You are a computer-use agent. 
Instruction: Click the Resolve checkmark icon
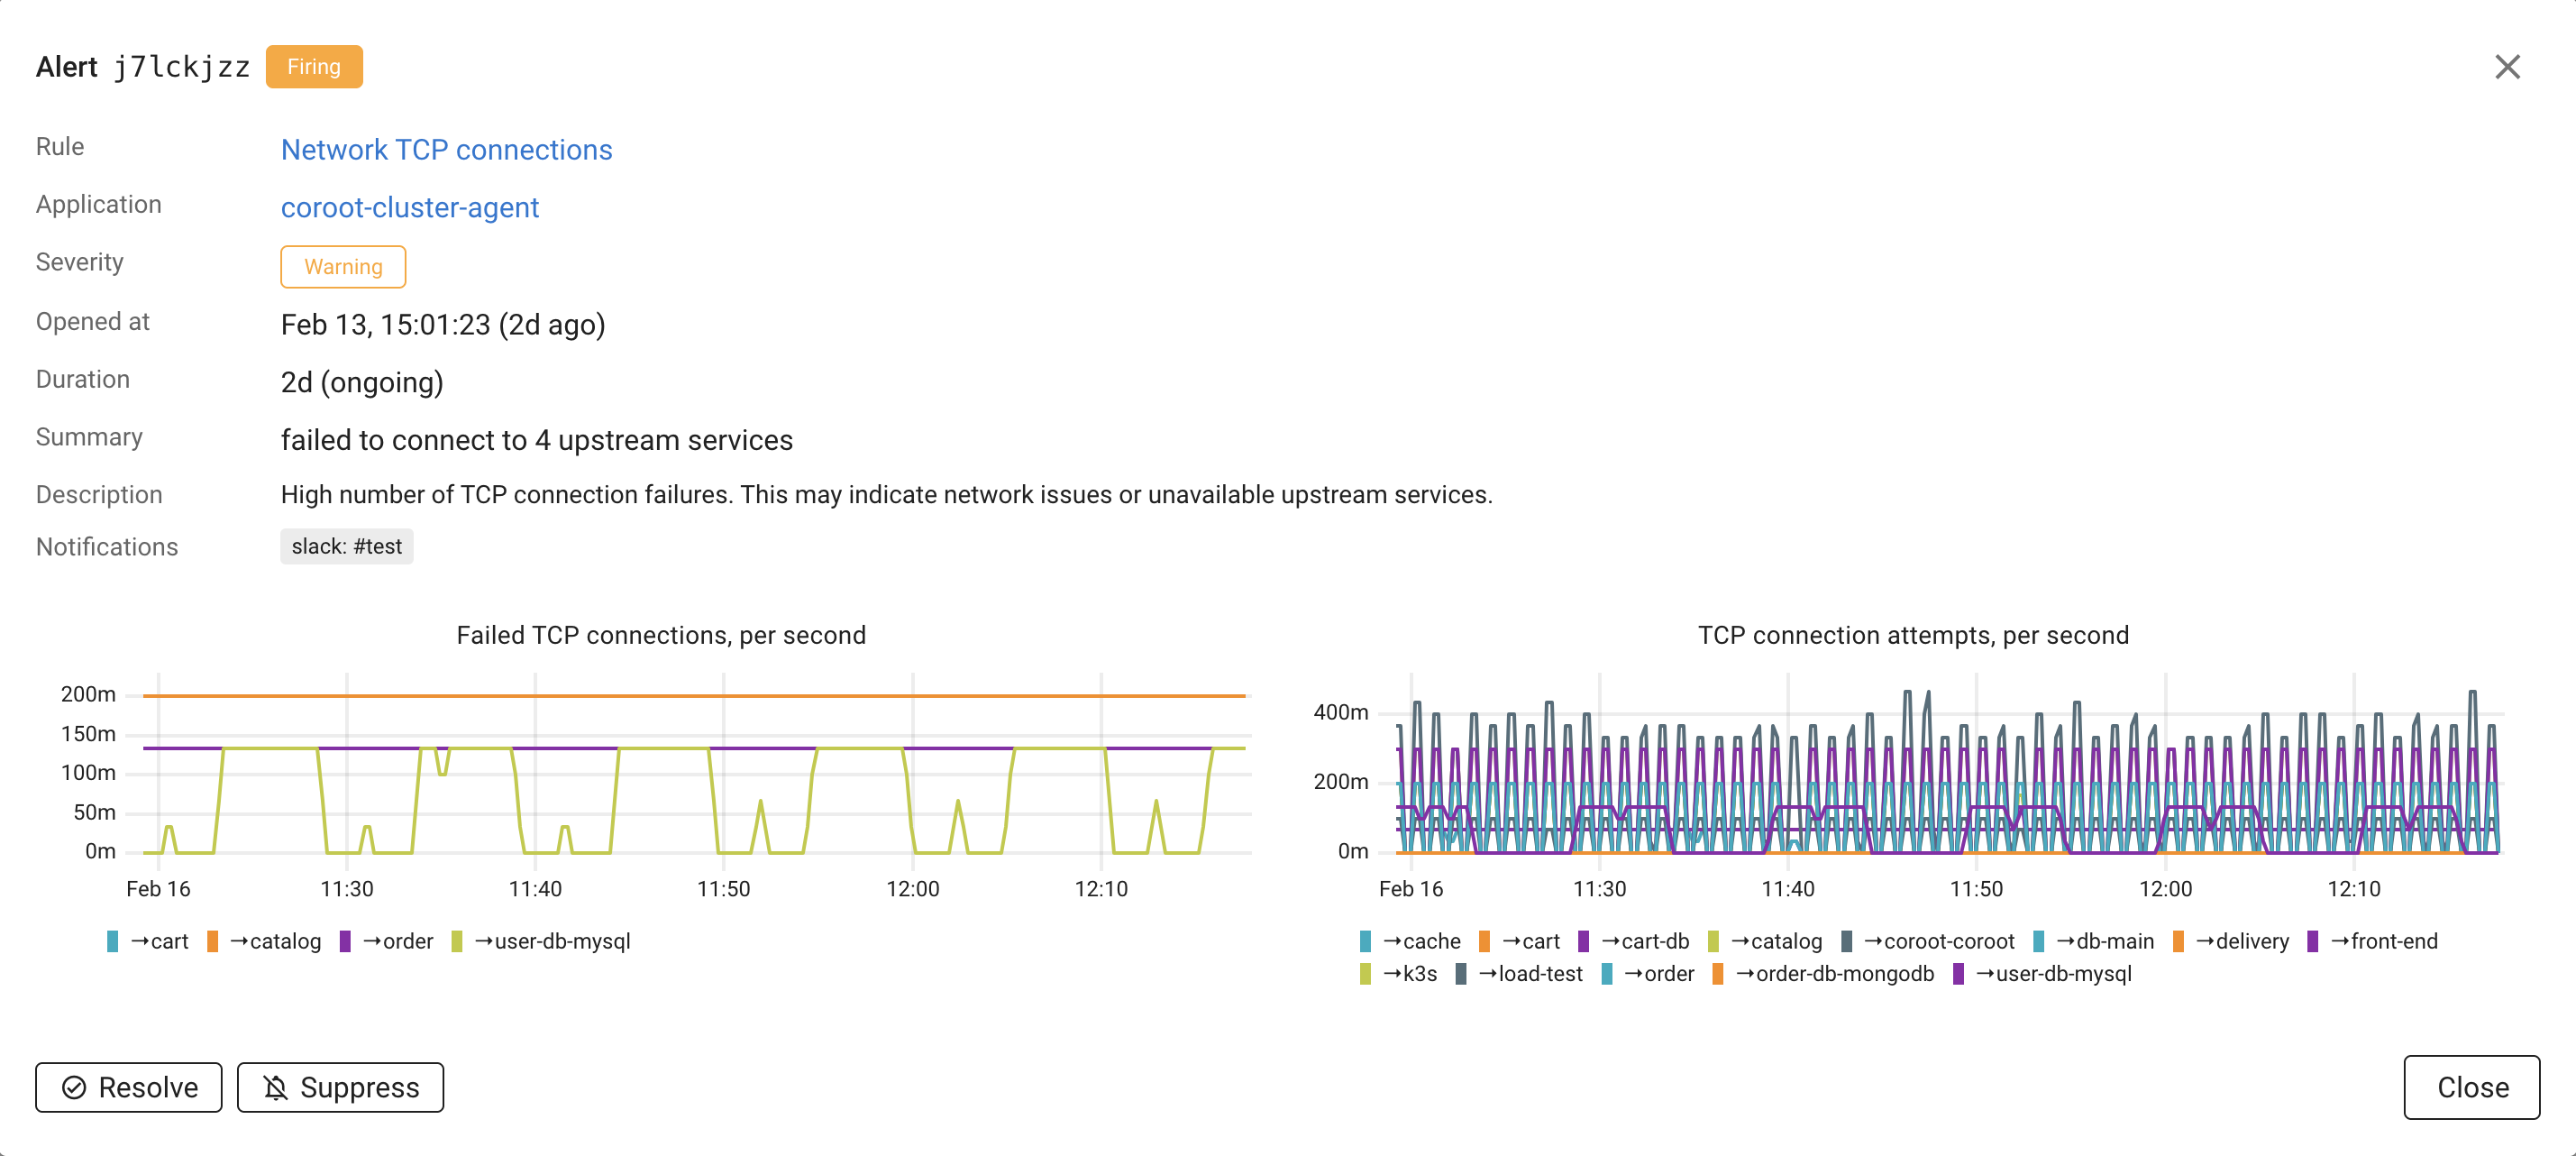74,1087
